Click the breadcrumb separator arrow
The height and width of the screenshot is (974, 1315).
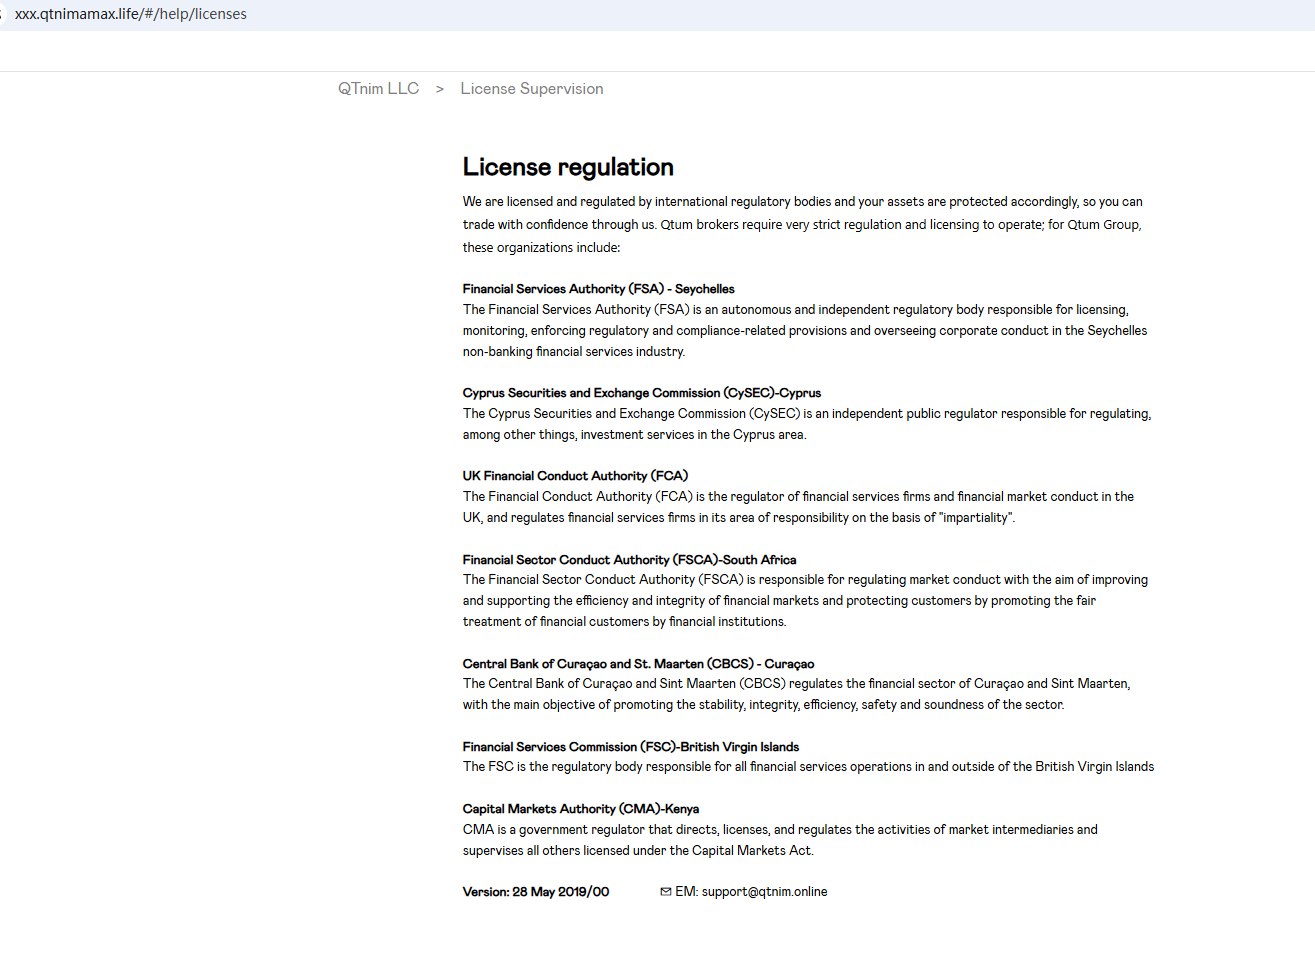pos(440,89)
